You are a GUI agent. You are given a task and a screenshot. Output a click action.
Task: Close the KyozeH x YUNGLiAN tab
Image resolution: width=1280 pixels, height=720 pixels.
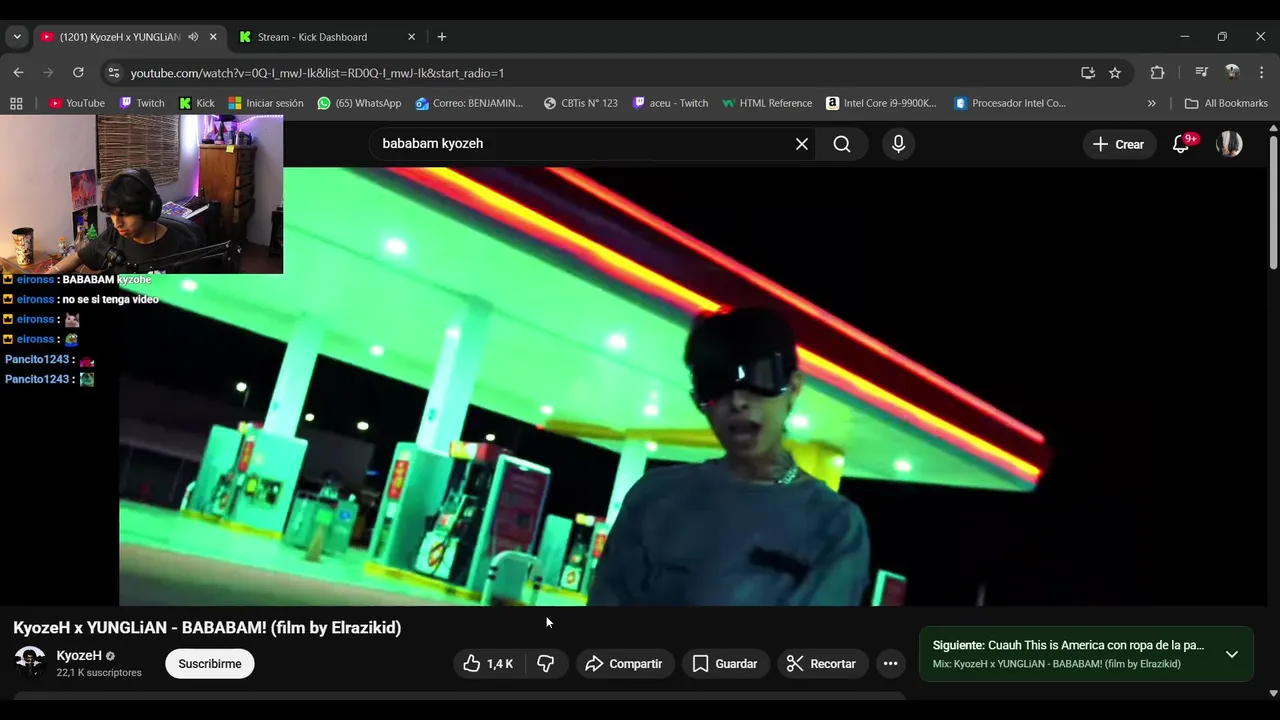213,37
